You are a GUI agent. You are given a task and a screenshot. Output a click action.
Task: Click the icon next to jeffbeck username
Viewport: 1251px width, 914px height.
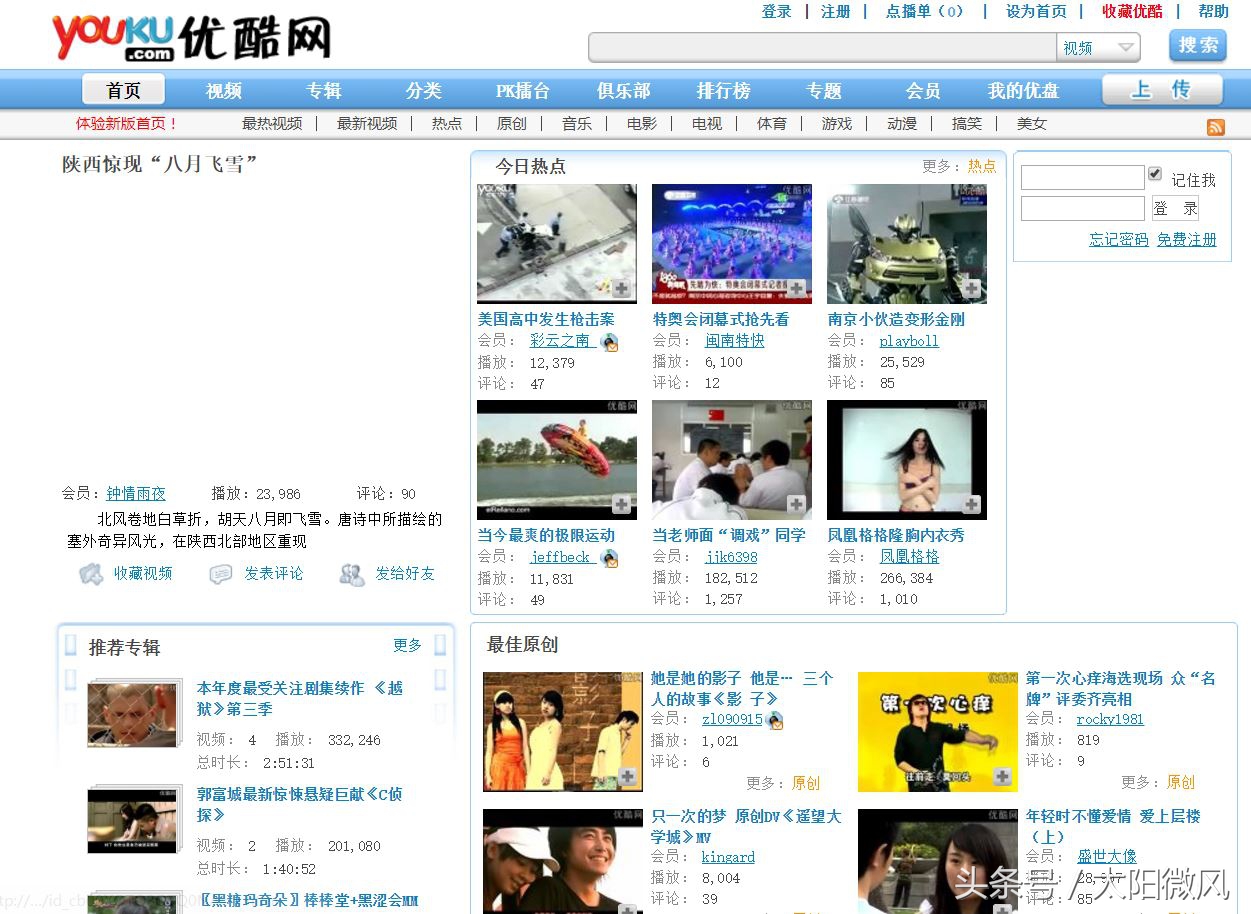tap(610, 558)
